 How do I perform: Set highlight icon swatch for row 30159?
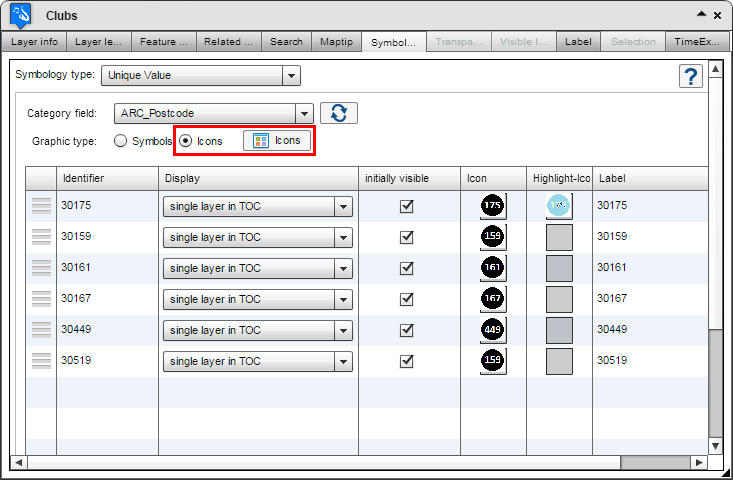559,237
